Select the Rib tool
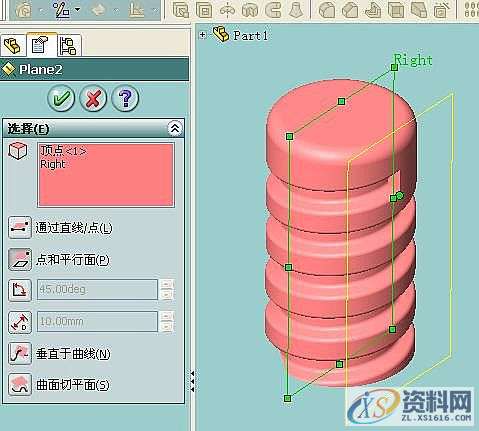The width and height of the screenshot is (479, 431). (373, 10)
